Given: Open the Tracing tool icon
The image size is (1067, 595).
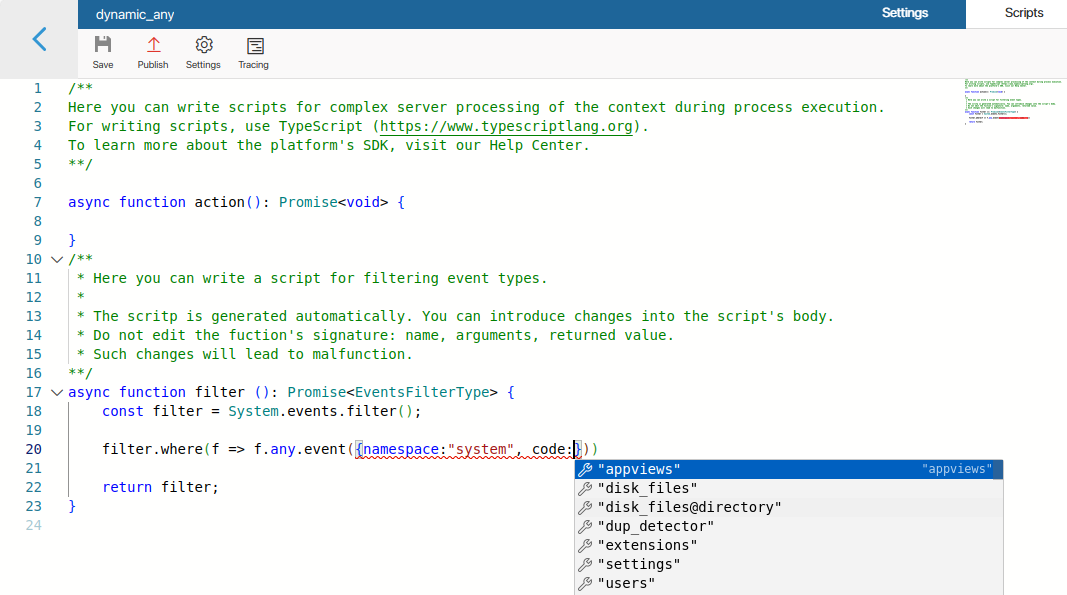Looking at the screenshot, I should click(254, 46).
